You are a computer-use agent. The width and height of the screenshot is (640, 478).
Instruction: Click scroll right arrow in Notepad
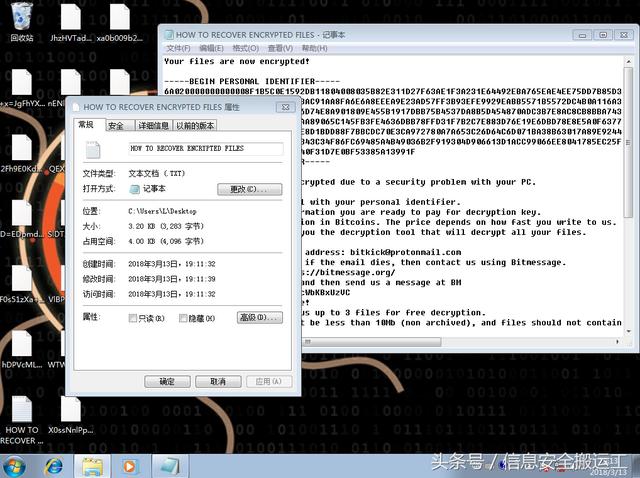click(617, 341)
